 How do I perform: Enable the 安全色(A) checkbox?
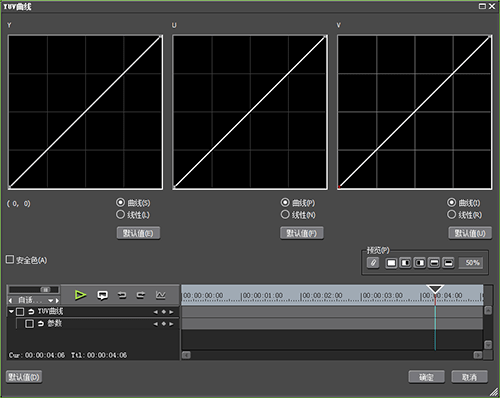10,259
